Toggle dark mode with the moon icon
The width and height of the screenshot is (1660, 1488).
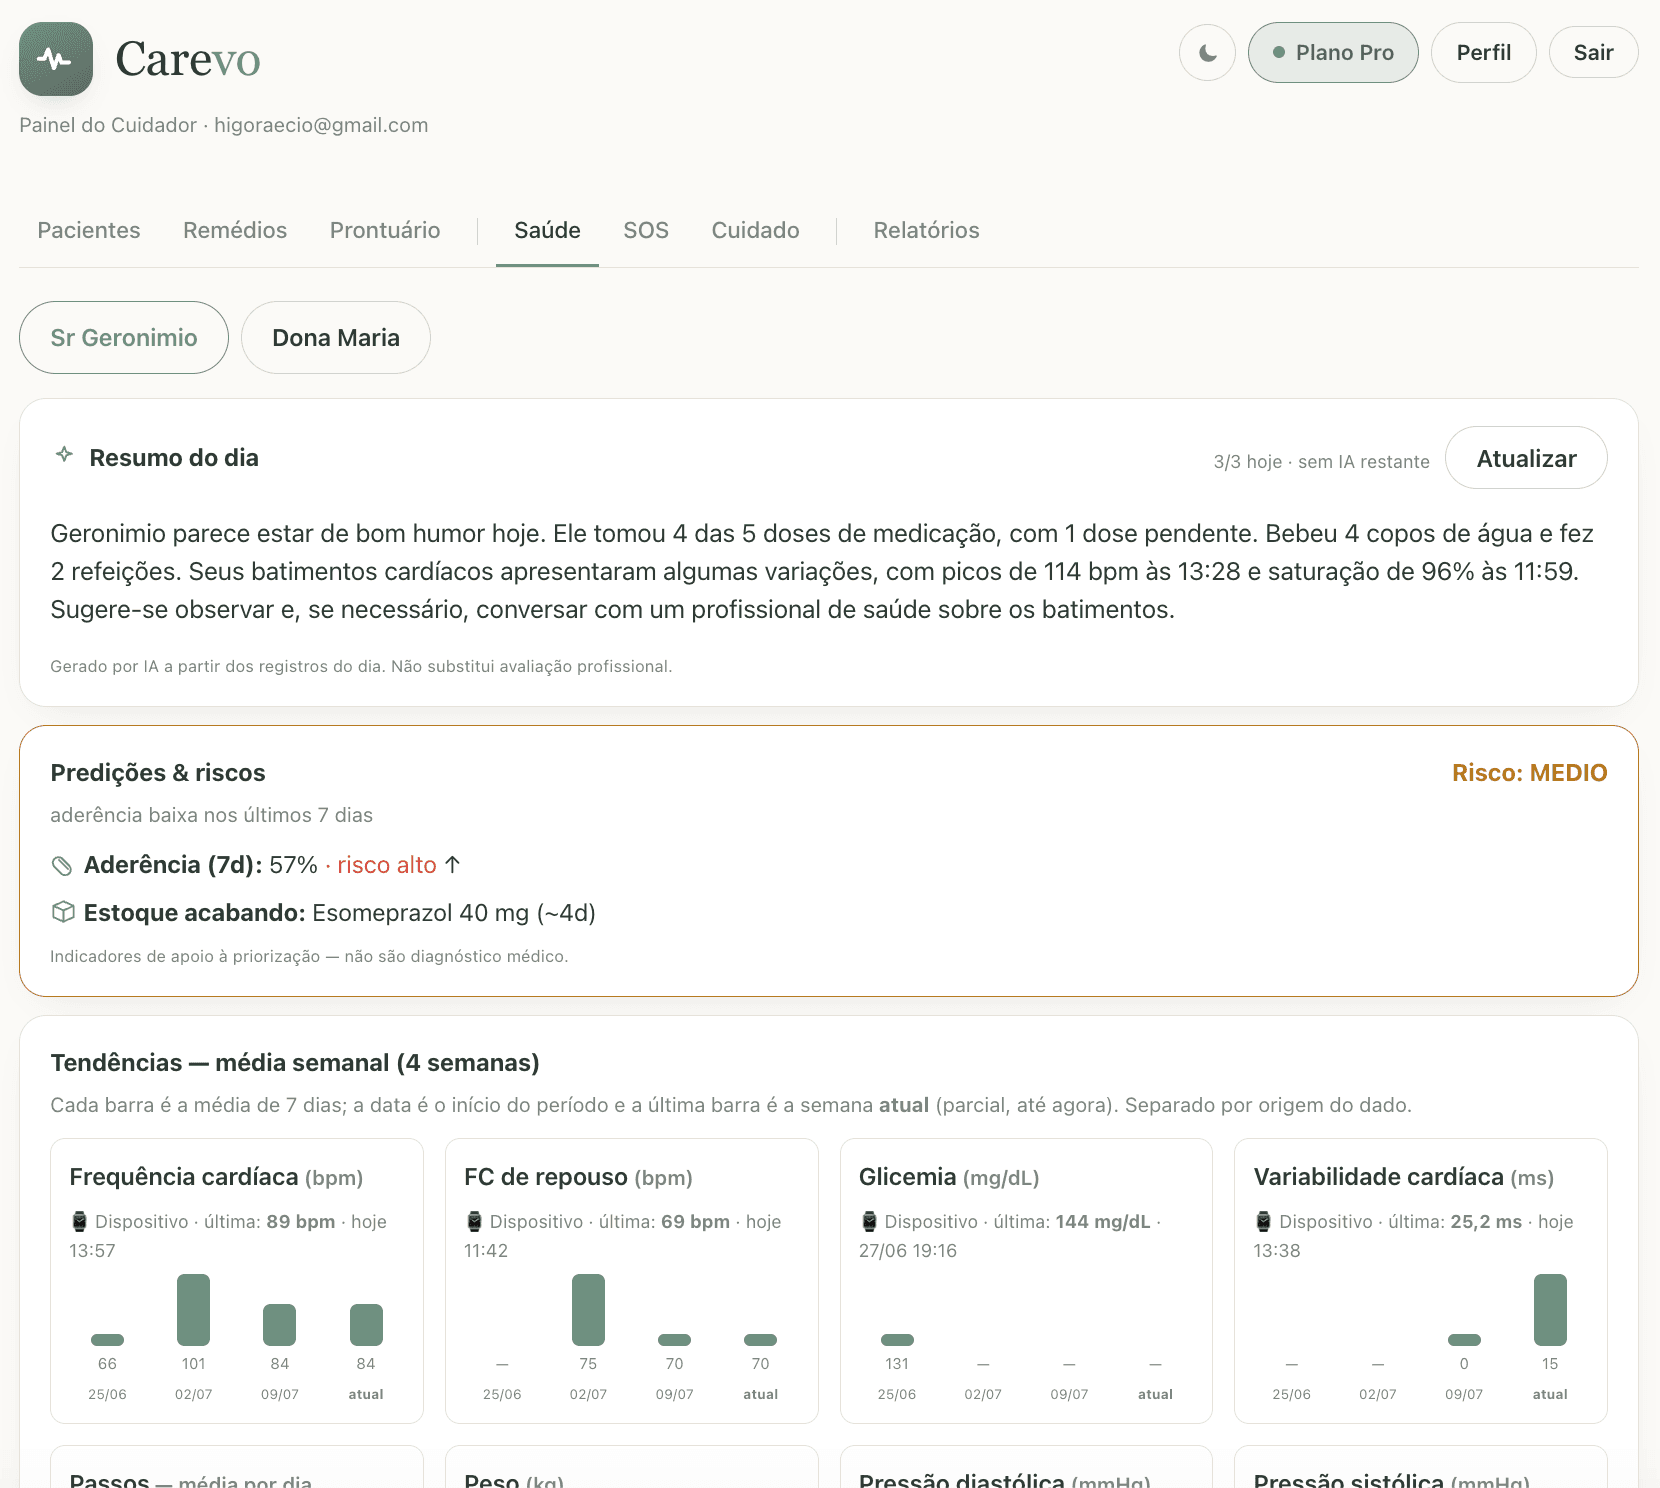(x=1208, y=53)
